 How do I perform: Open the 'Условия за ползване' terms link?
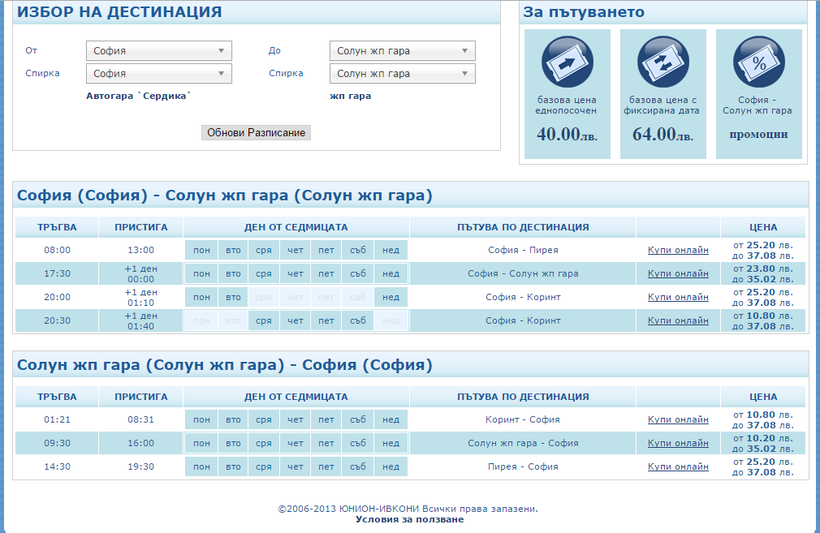[409, 520]
